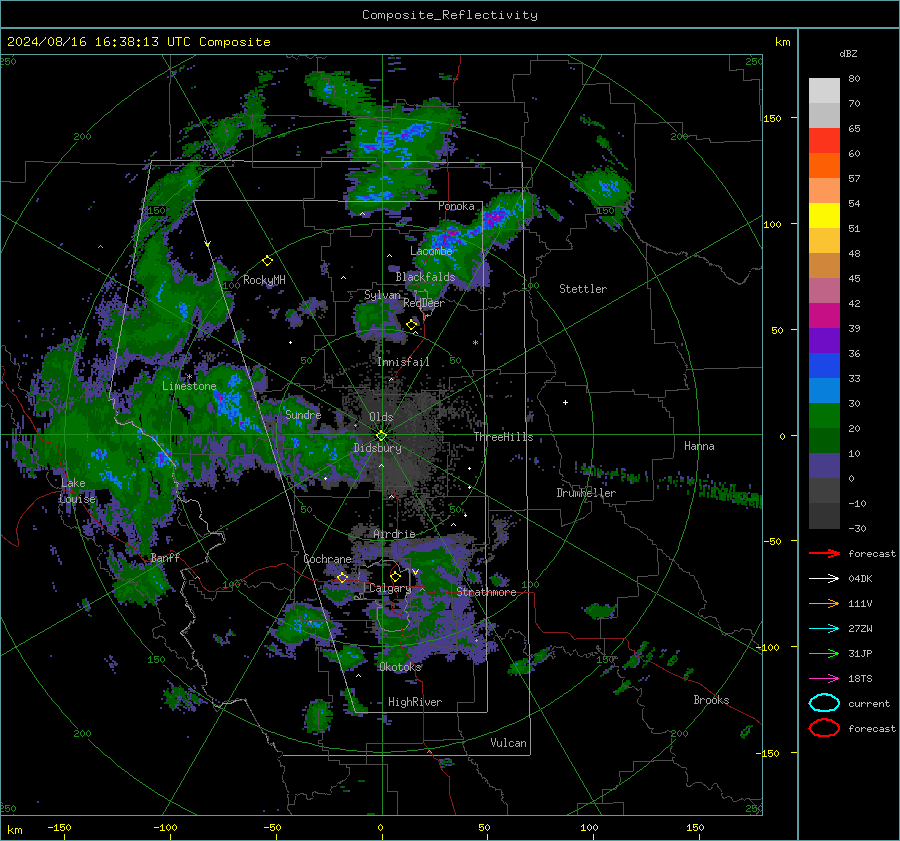Click the 60 dBZ red color swatch
900x841 pixels.
(824, 141)
